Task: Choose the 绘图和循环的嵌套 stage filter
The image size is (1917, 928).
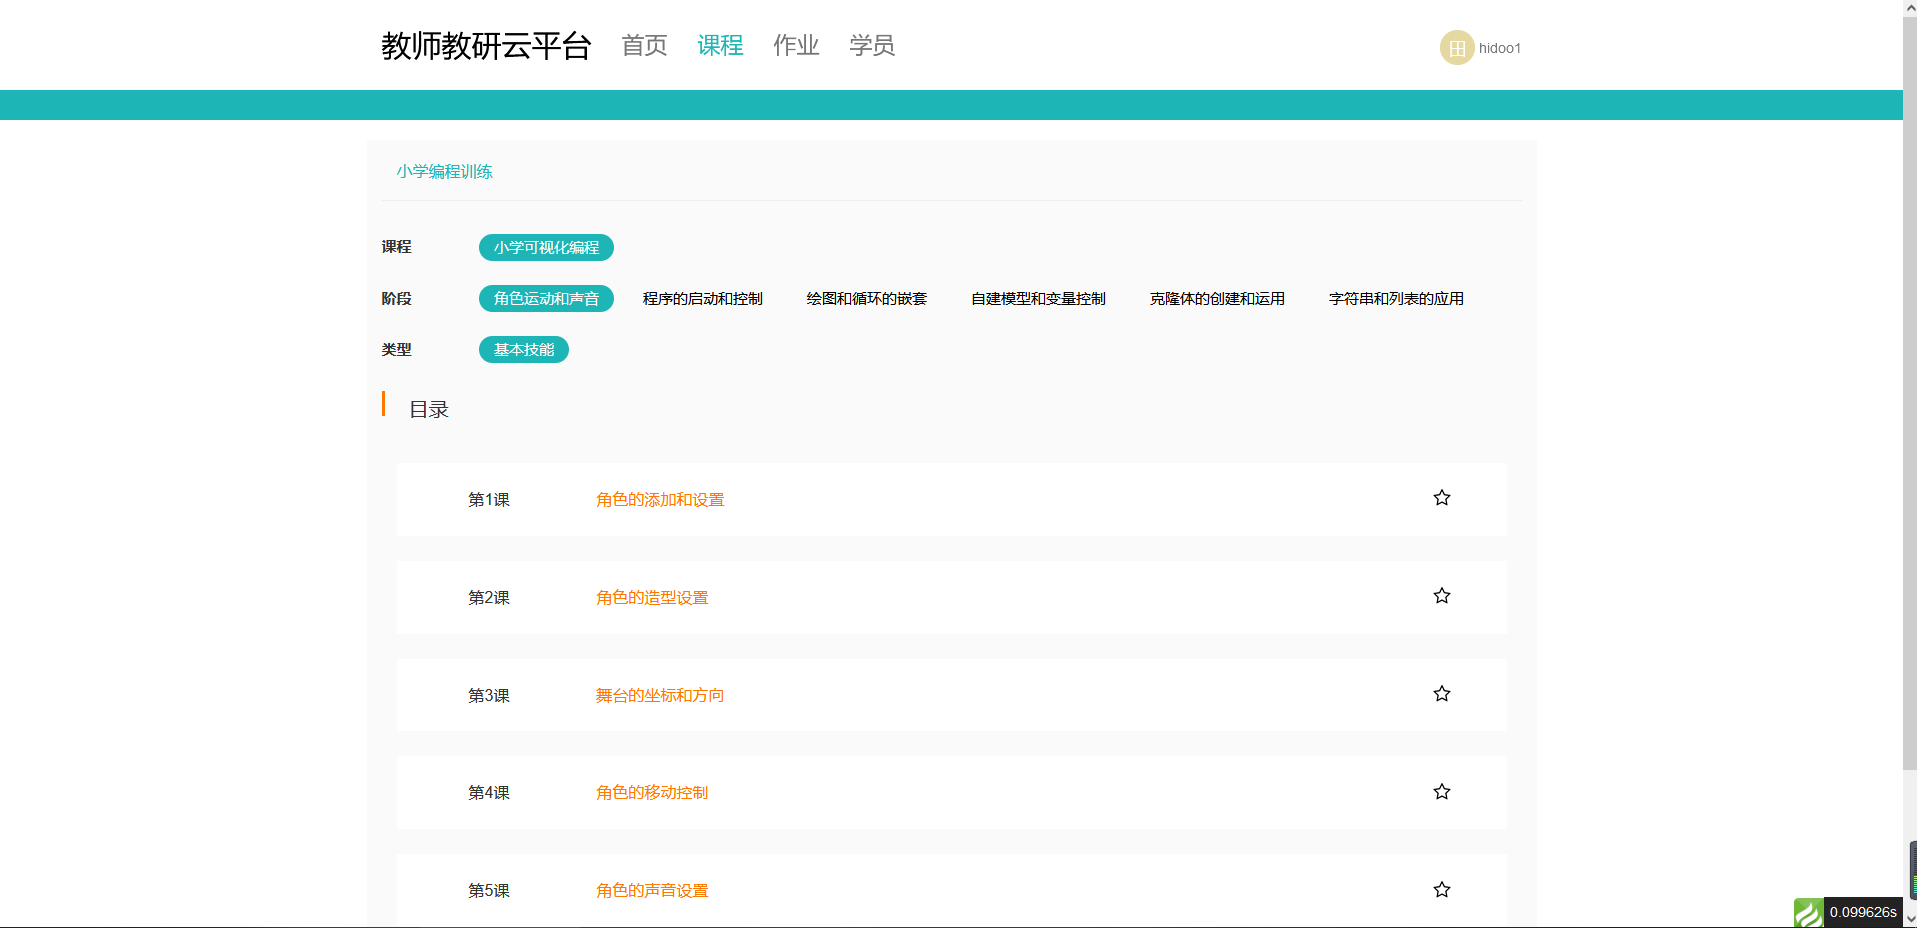Action: pyautogui.click(x=866, y=299)
